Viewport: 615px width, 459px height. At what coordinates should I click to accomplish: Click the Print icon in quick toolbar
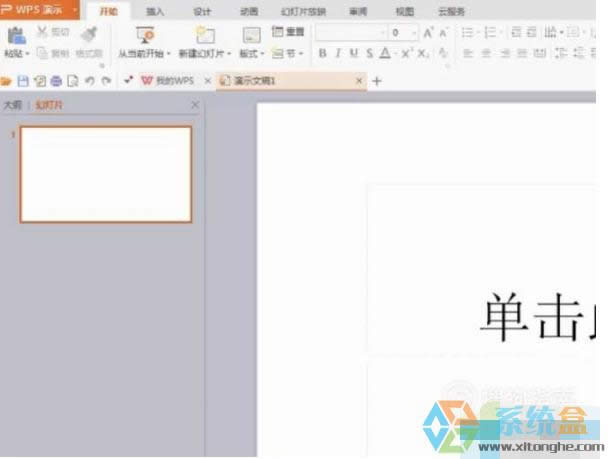pyautogui.click(x=56, y=81)
